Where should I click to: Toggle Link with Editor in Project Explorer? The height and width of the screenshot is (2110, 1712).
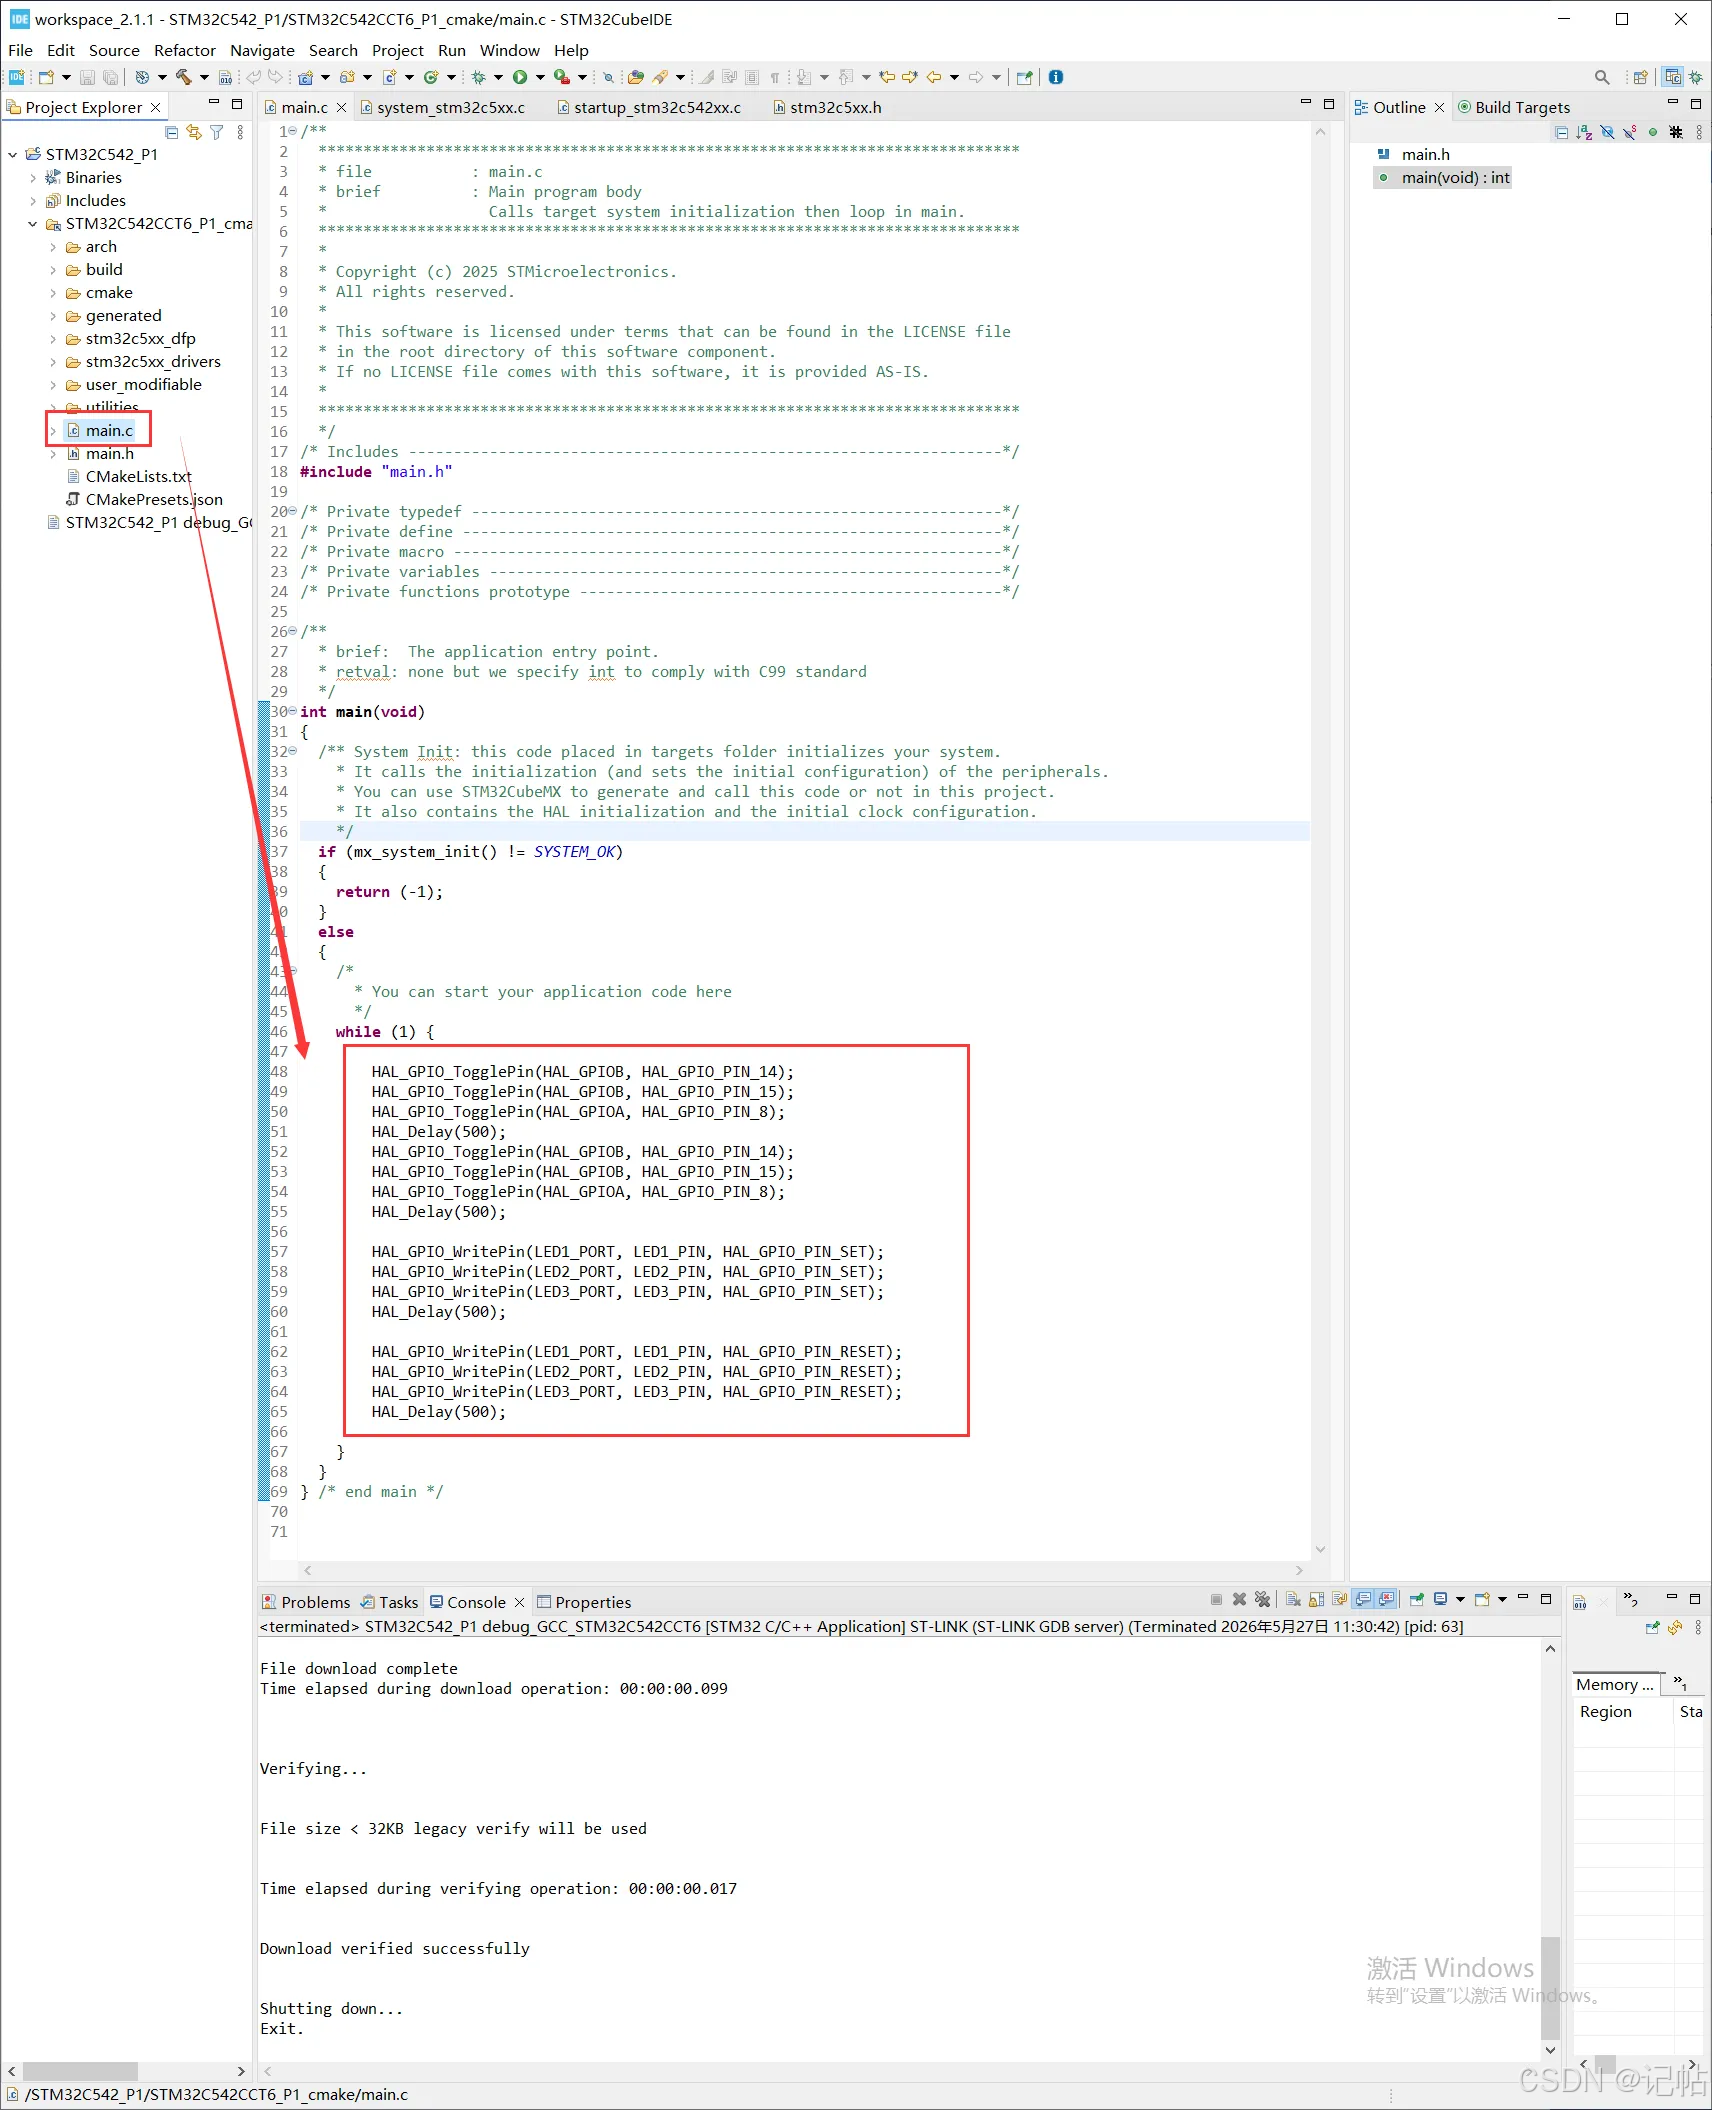[x=194, y=132]
